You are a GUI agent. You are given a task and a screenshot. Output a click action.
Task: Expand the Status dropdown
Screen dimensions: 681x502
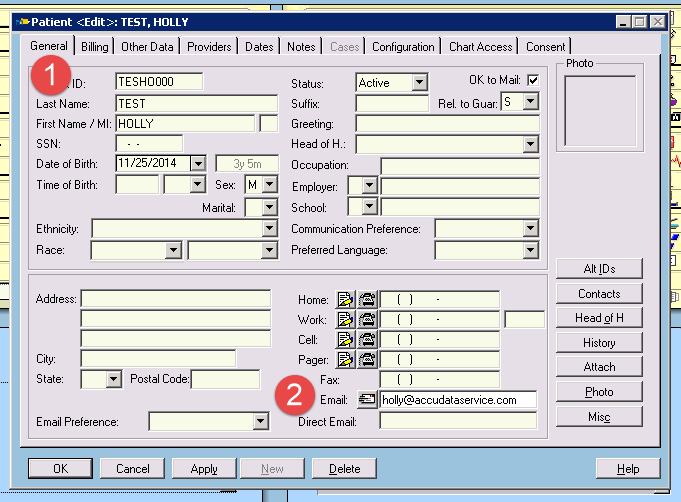(x=419, y=82)
